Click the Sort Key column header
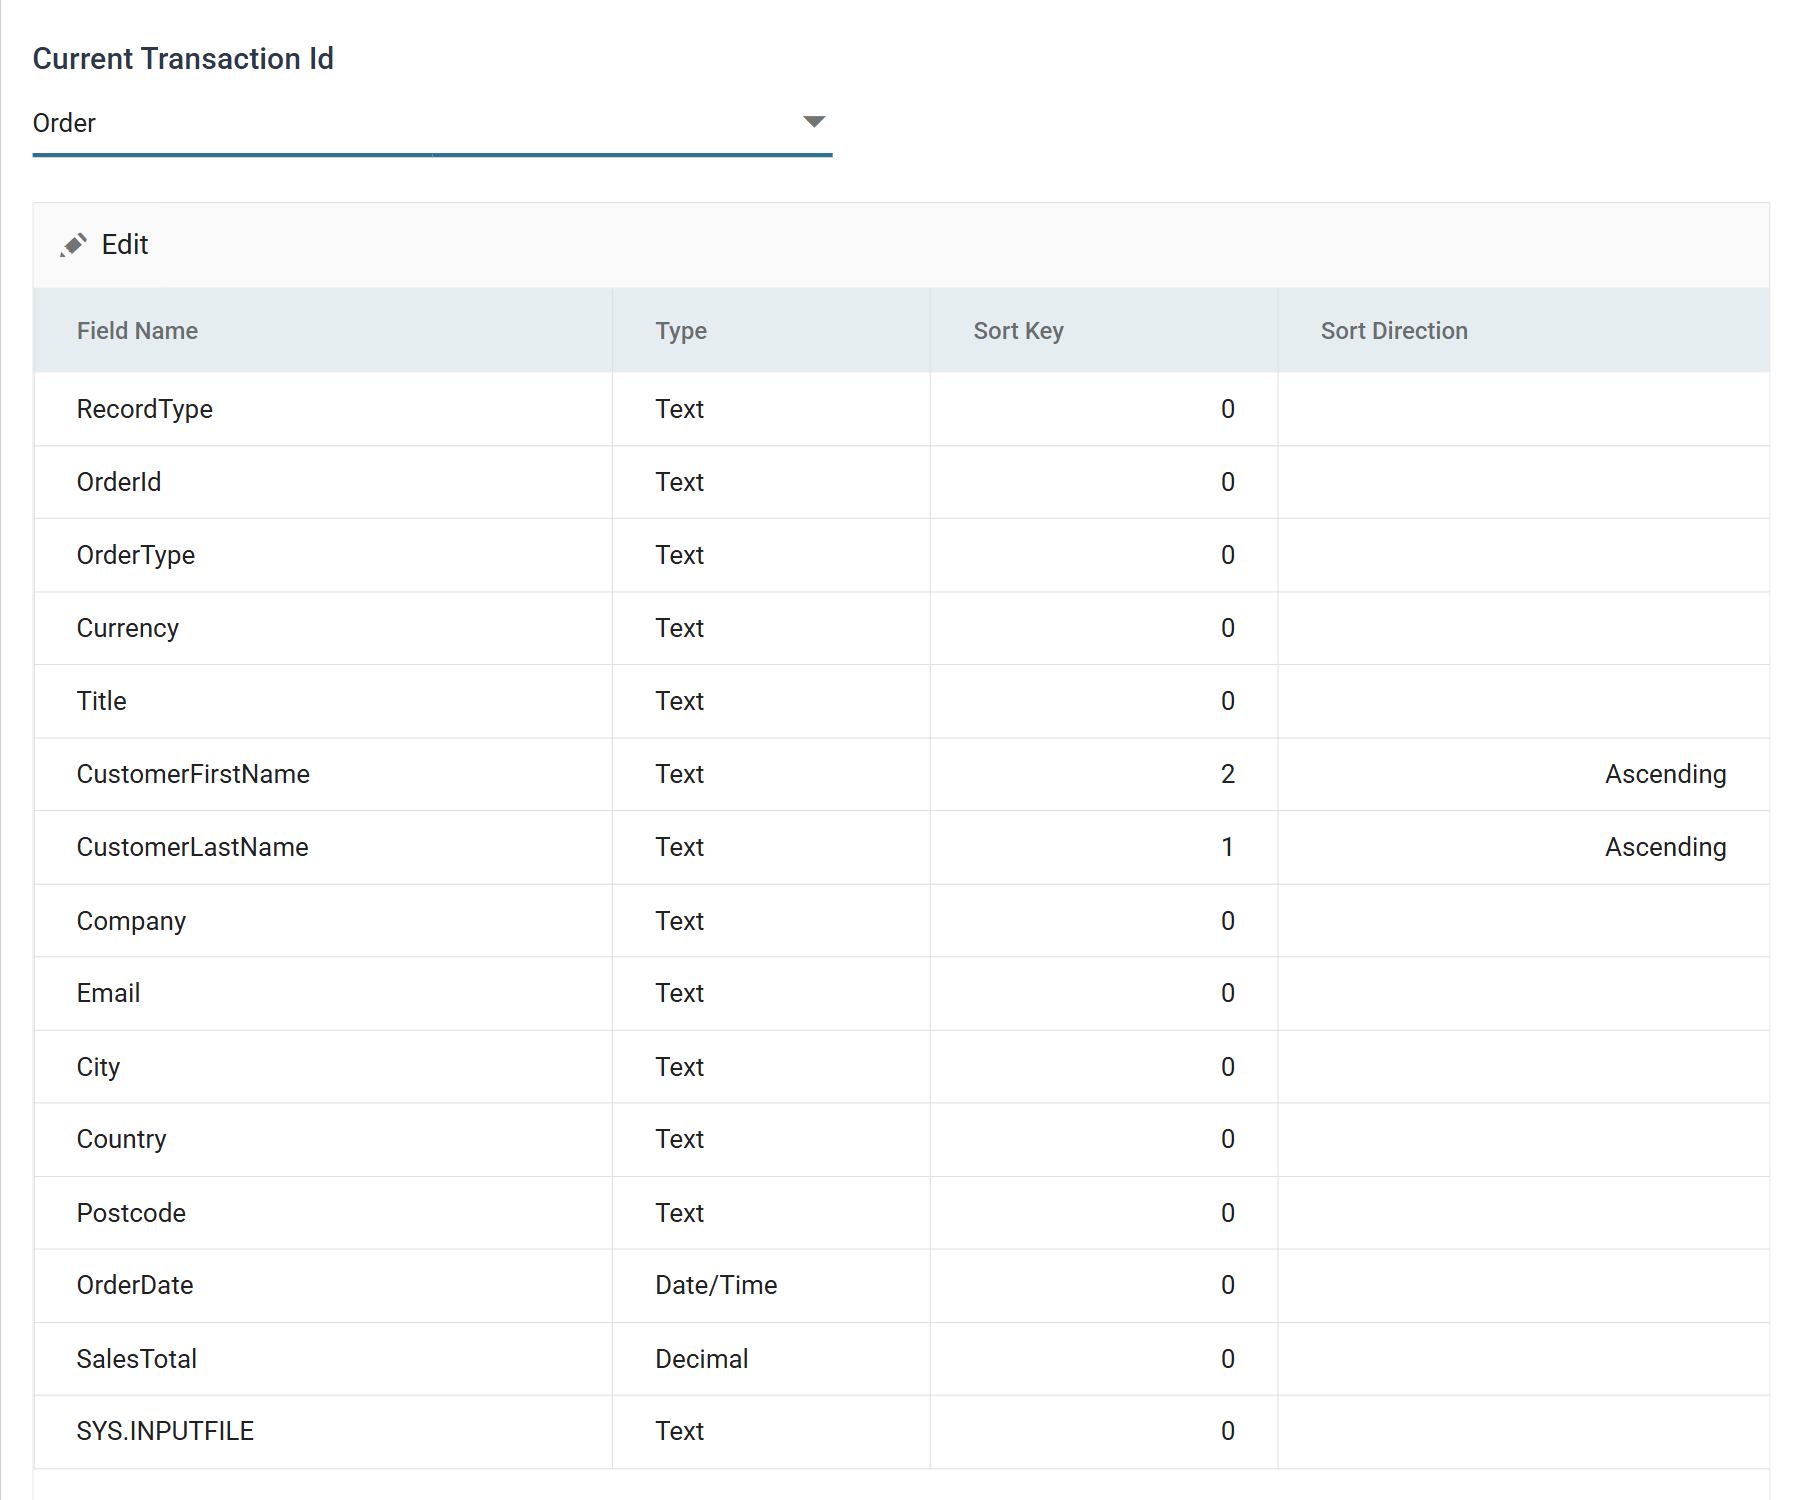Viewport: 1802px width, 1500px height. point(1018,331)
